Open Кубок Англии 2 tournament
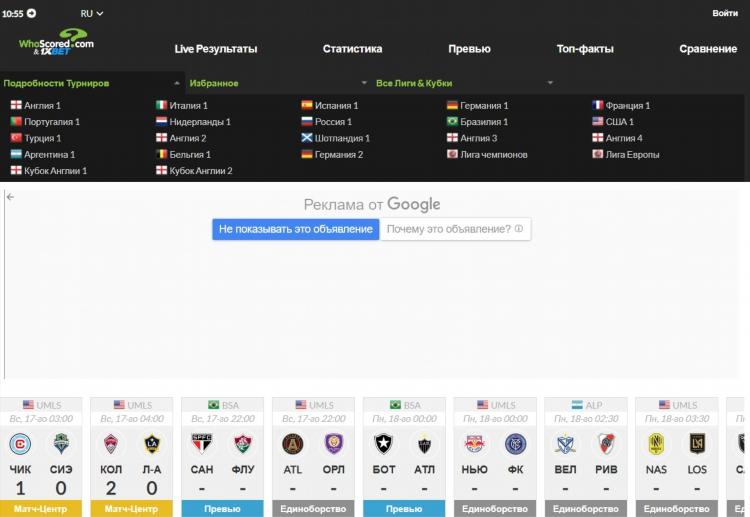The width and height of the screenshot is (750, 517). 194,170
